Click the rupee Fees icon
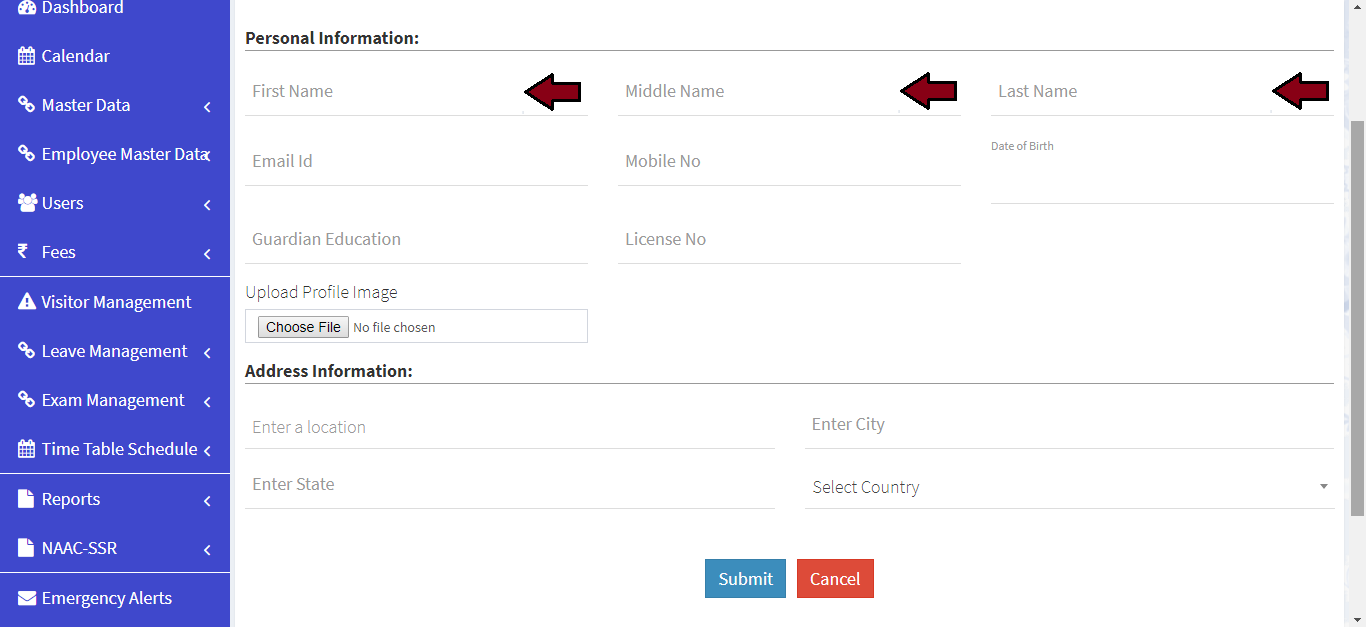Image resolution: width=1366 pixels, height=627 pixels. (x=24, y=252)
